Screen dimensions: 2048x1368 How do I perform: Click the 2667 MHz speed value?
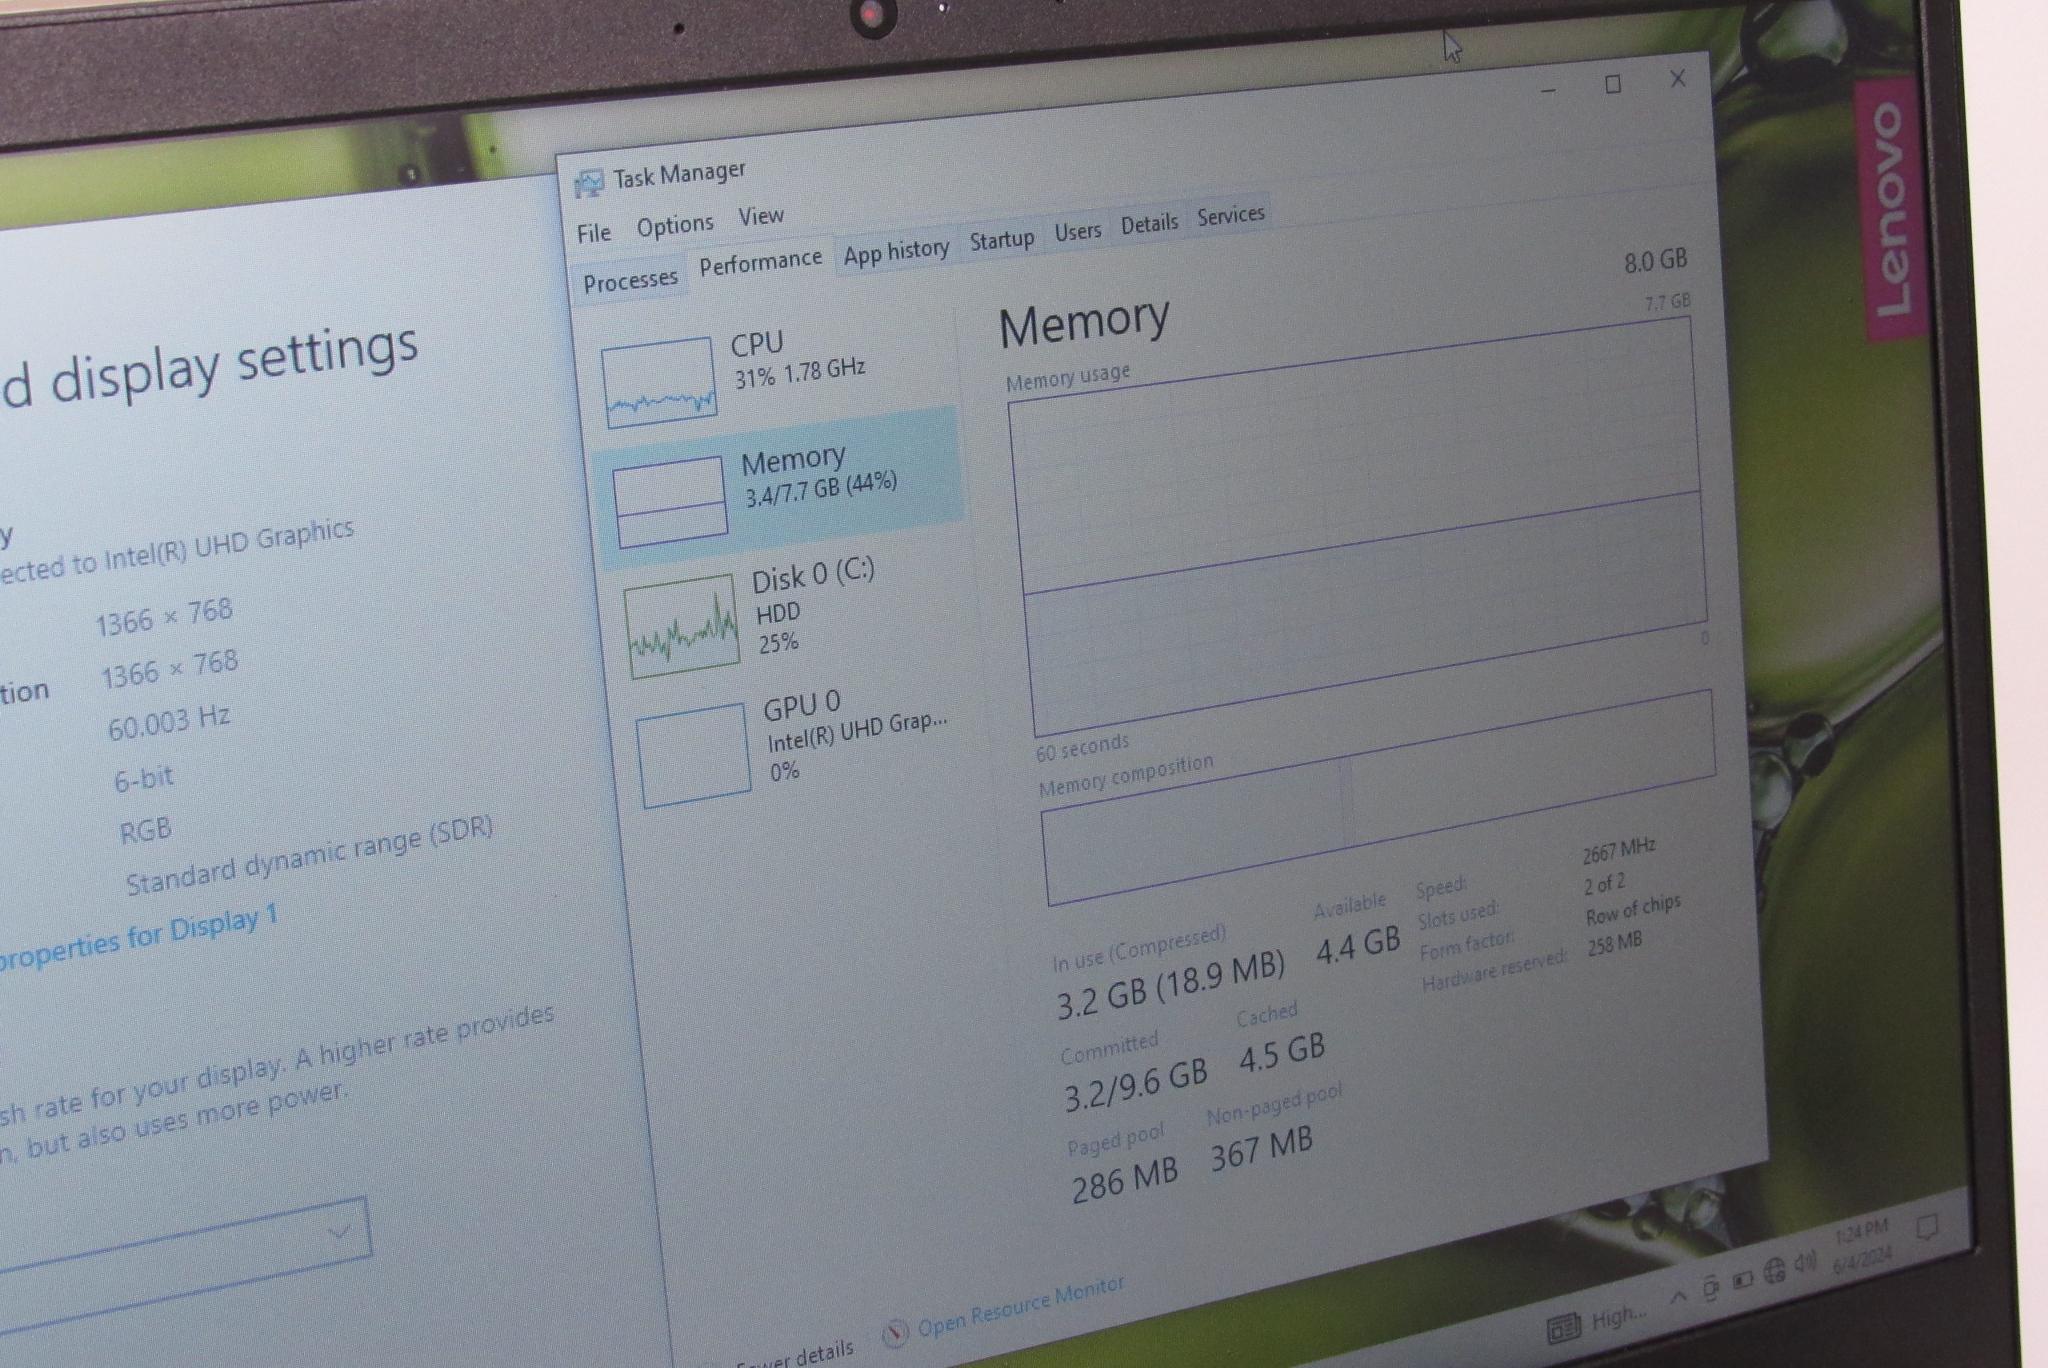tap(1618, 850)
